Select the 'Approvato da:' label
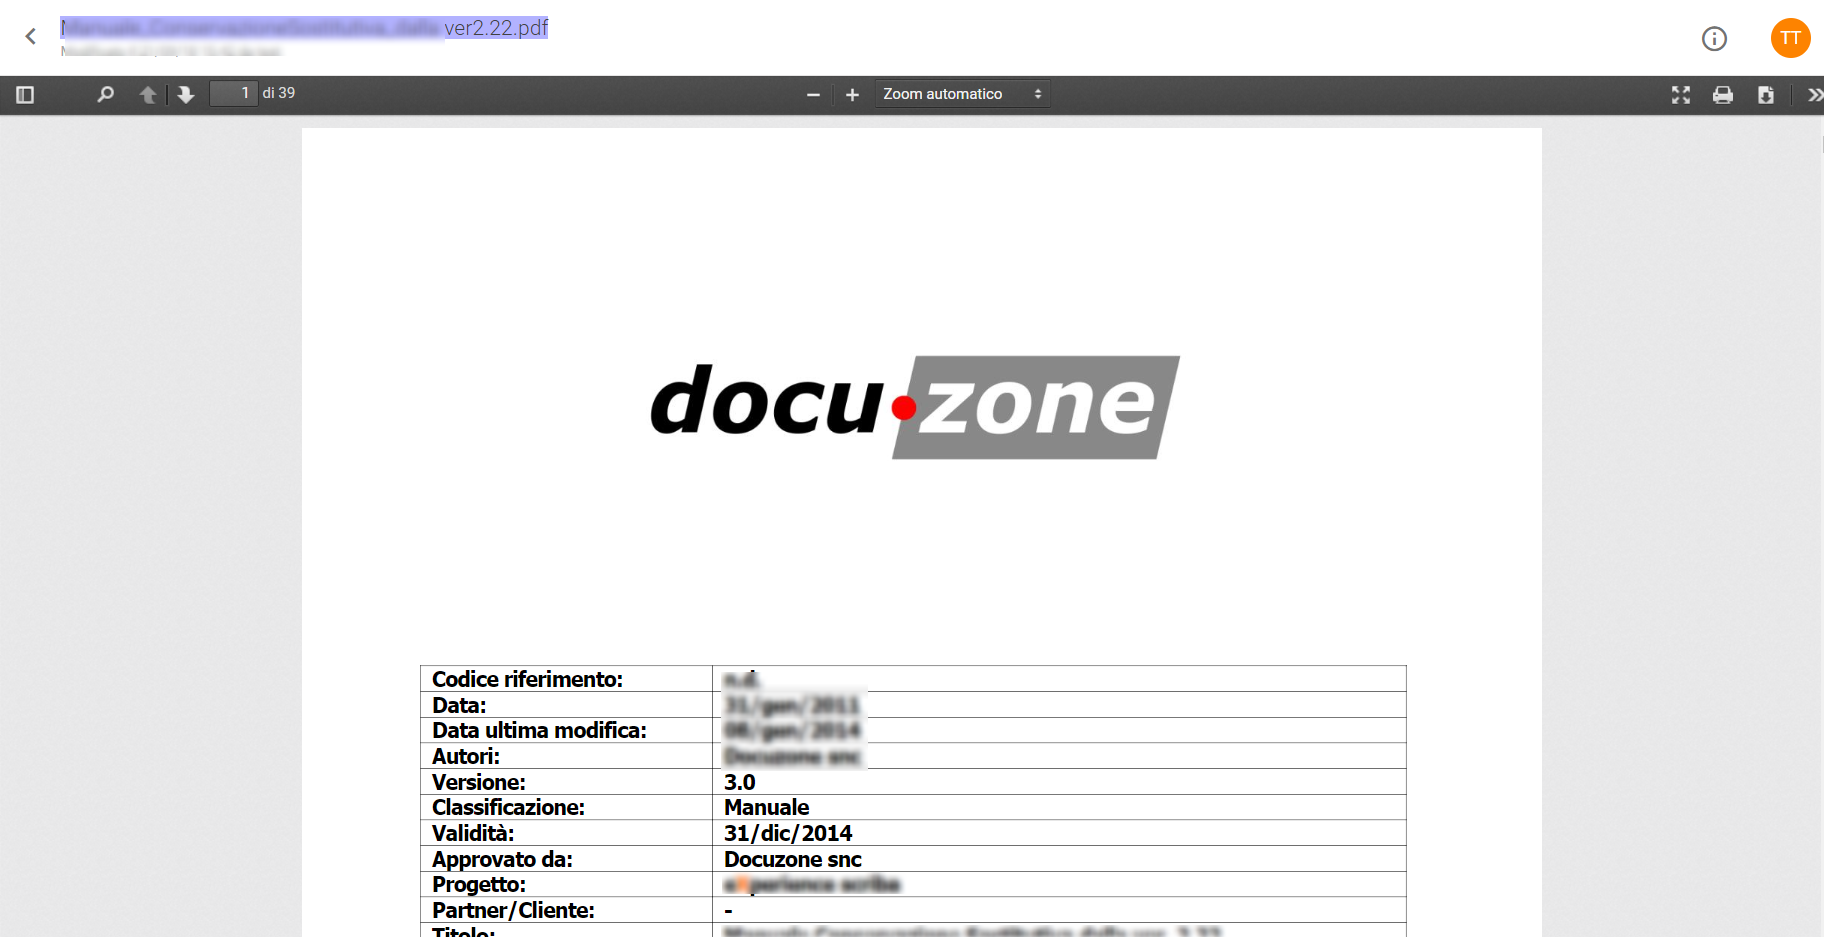1824x937 pixels. click(502, 859)
